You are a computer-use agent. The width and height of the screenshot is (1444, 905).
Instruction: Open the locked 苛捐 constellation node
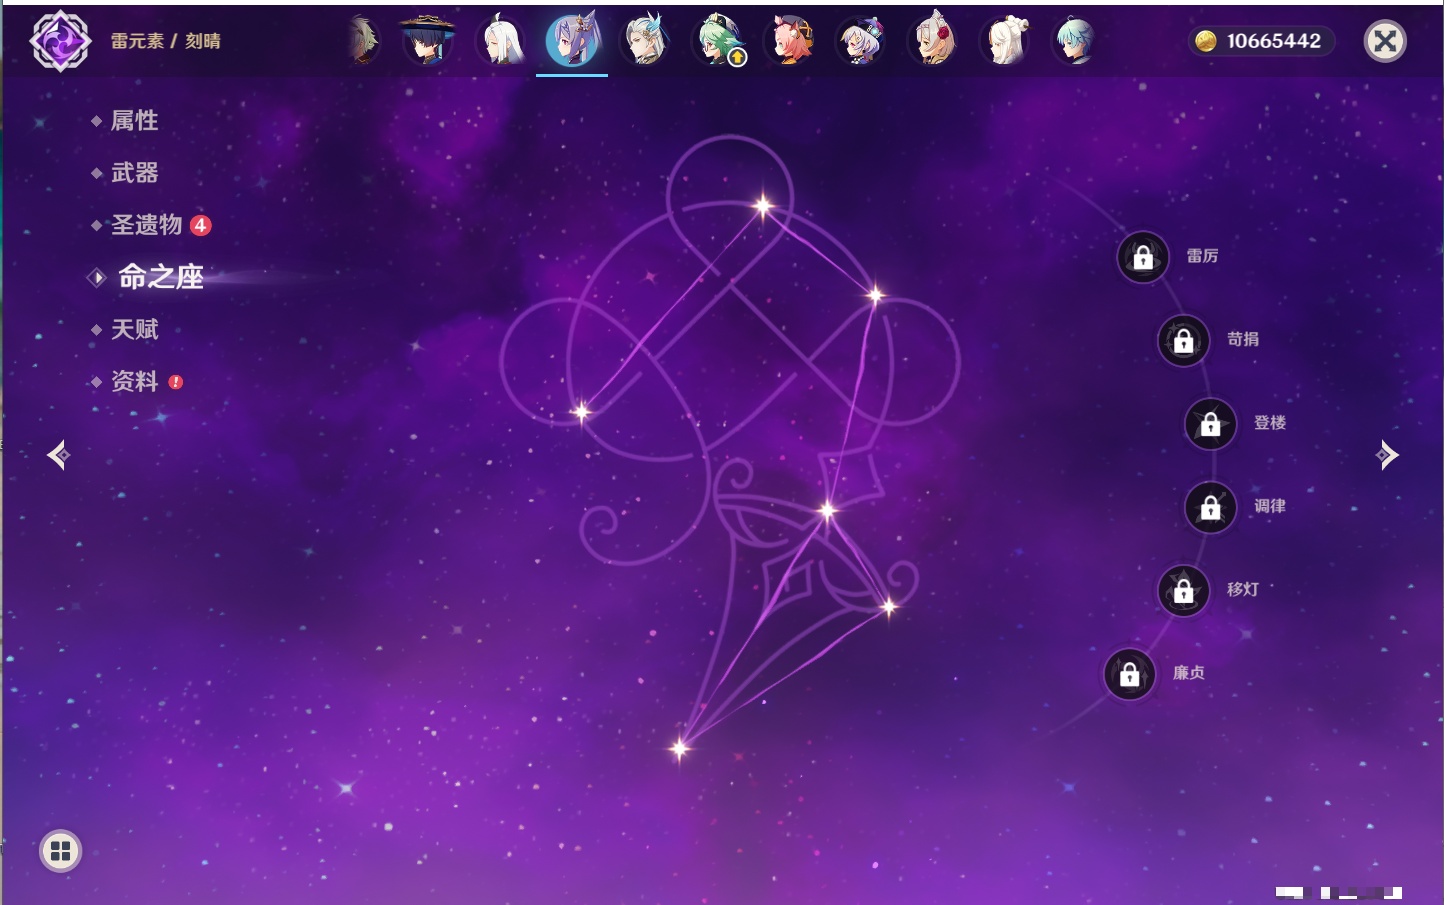pos(1184,340)
